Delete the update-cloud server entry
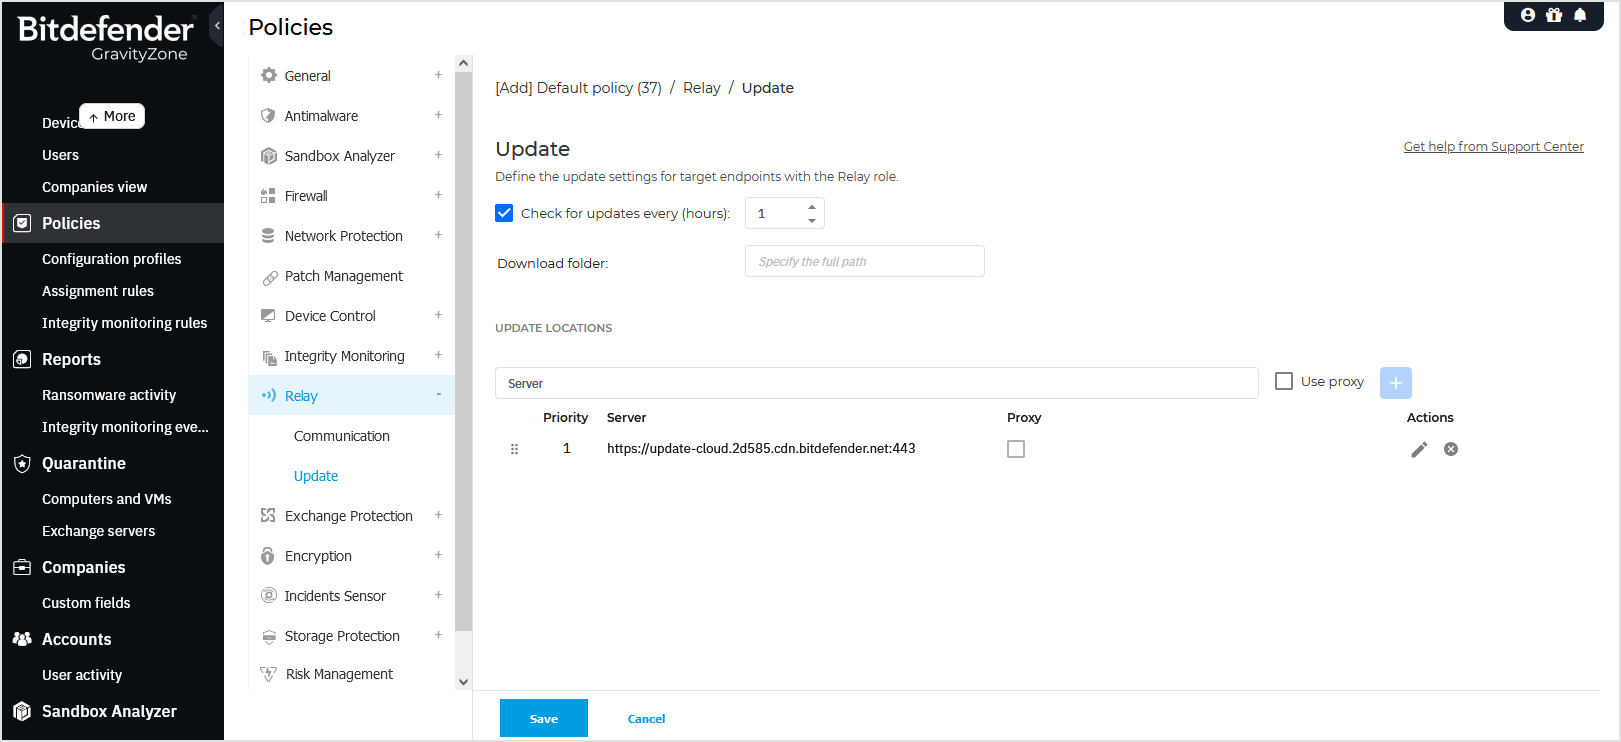This screenshot has height=742, width=1621. (x=1451, y=449)
